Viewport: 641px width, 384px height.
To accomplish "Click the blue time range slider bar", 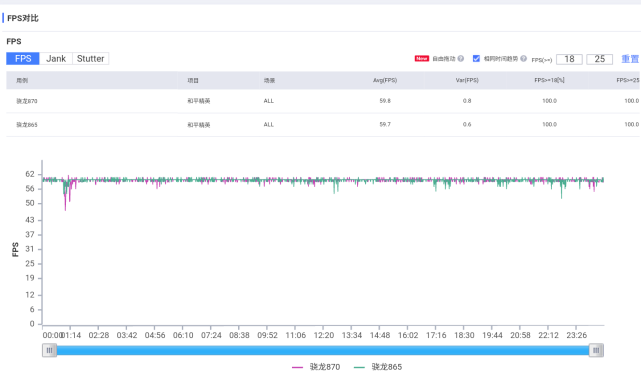I will [x=323, y=350].
